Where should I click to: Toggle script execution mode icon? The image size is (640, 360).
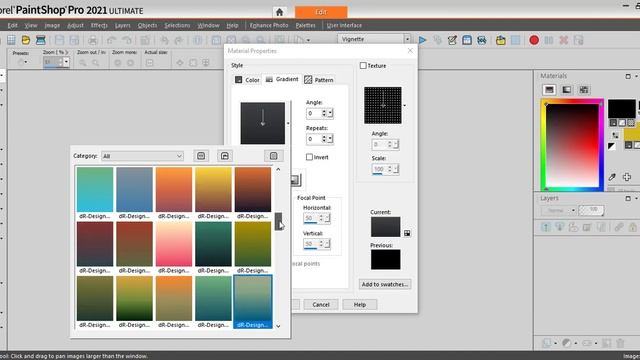467,40
